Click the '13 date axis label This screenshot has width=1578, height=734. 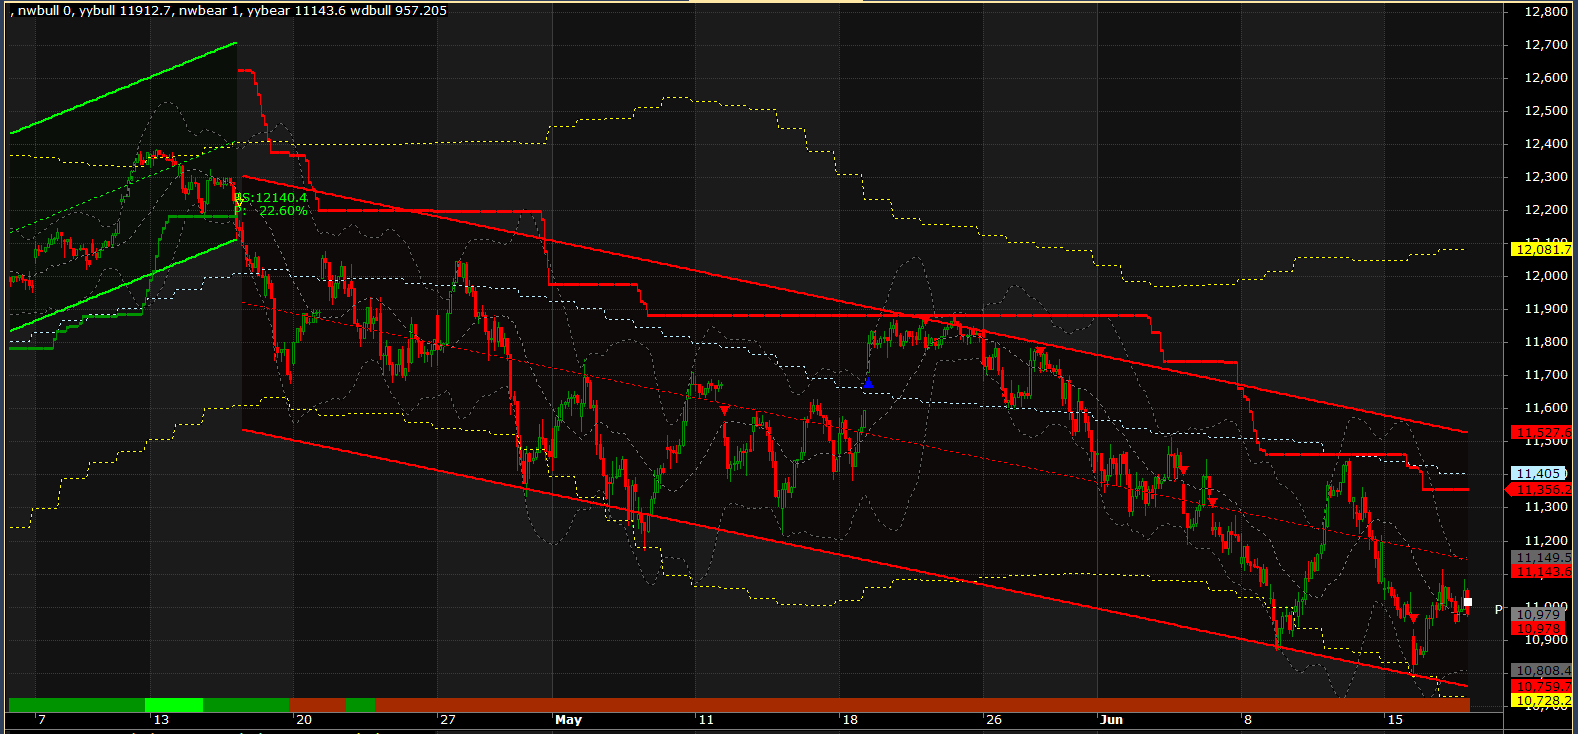pyautogui.click(x=160, y=720)
